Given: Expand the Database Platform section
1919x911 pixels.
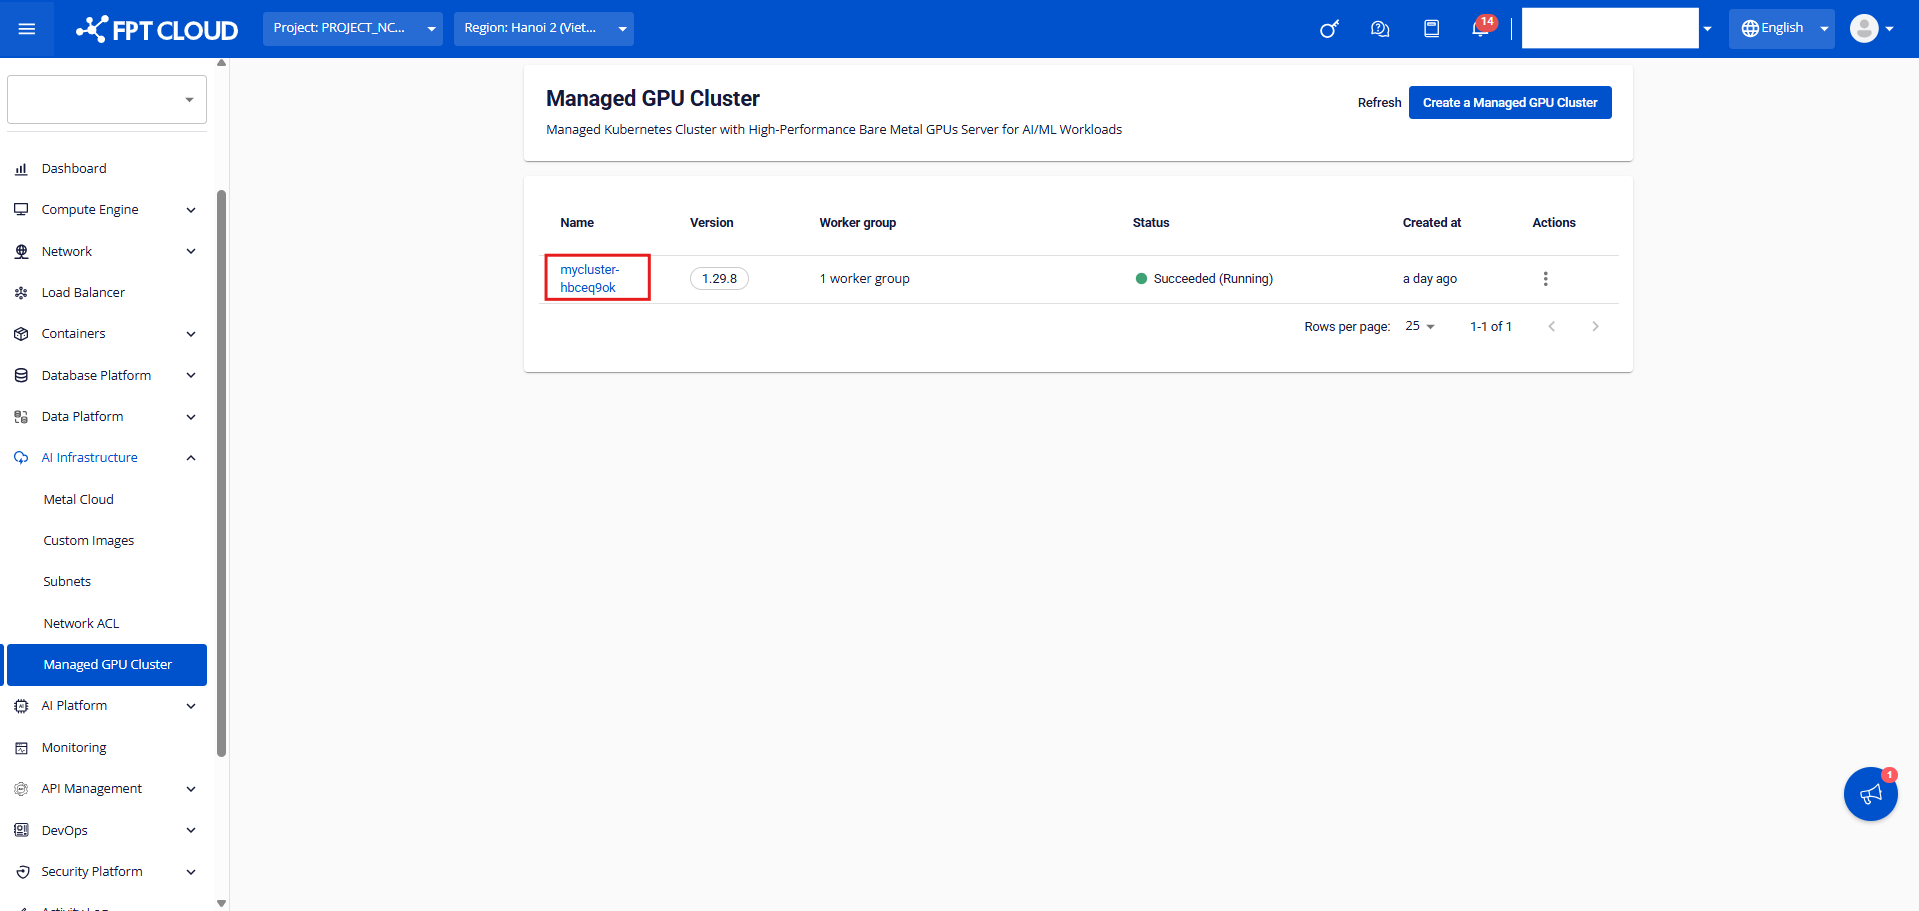Looking at the screenshot, I should 105,376.
